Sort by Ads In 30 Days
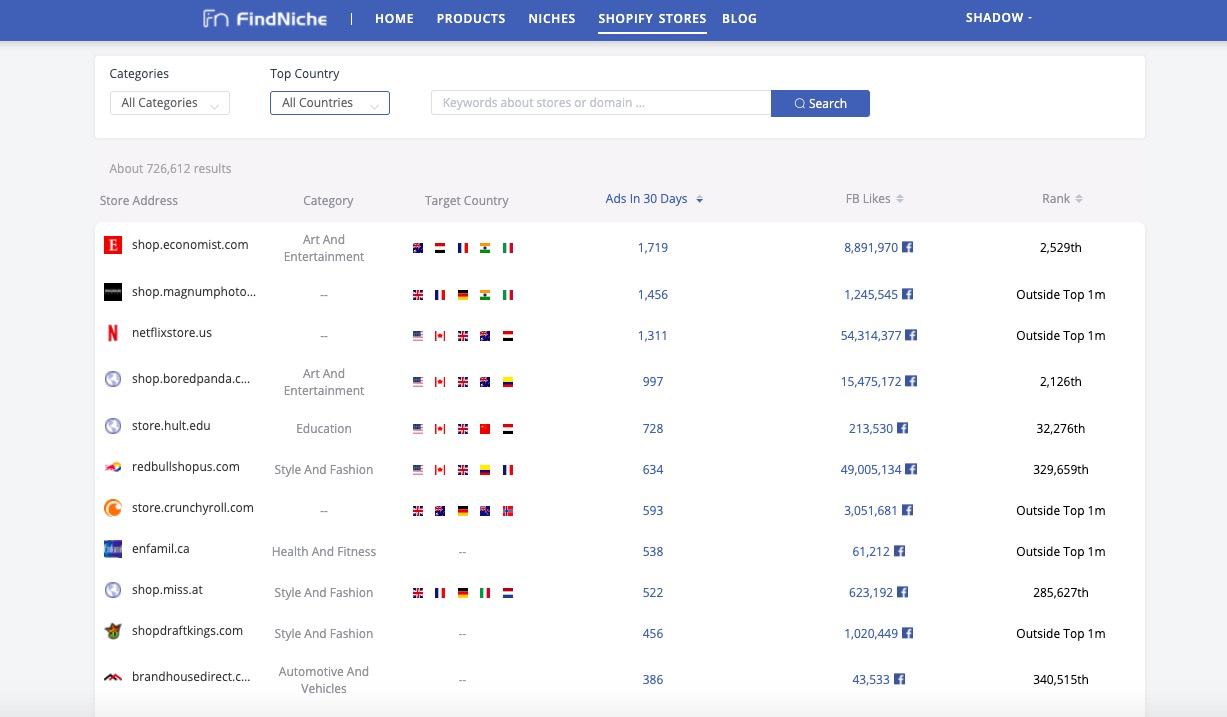The width and height of the screenshot is (1227, 717). 654,199
